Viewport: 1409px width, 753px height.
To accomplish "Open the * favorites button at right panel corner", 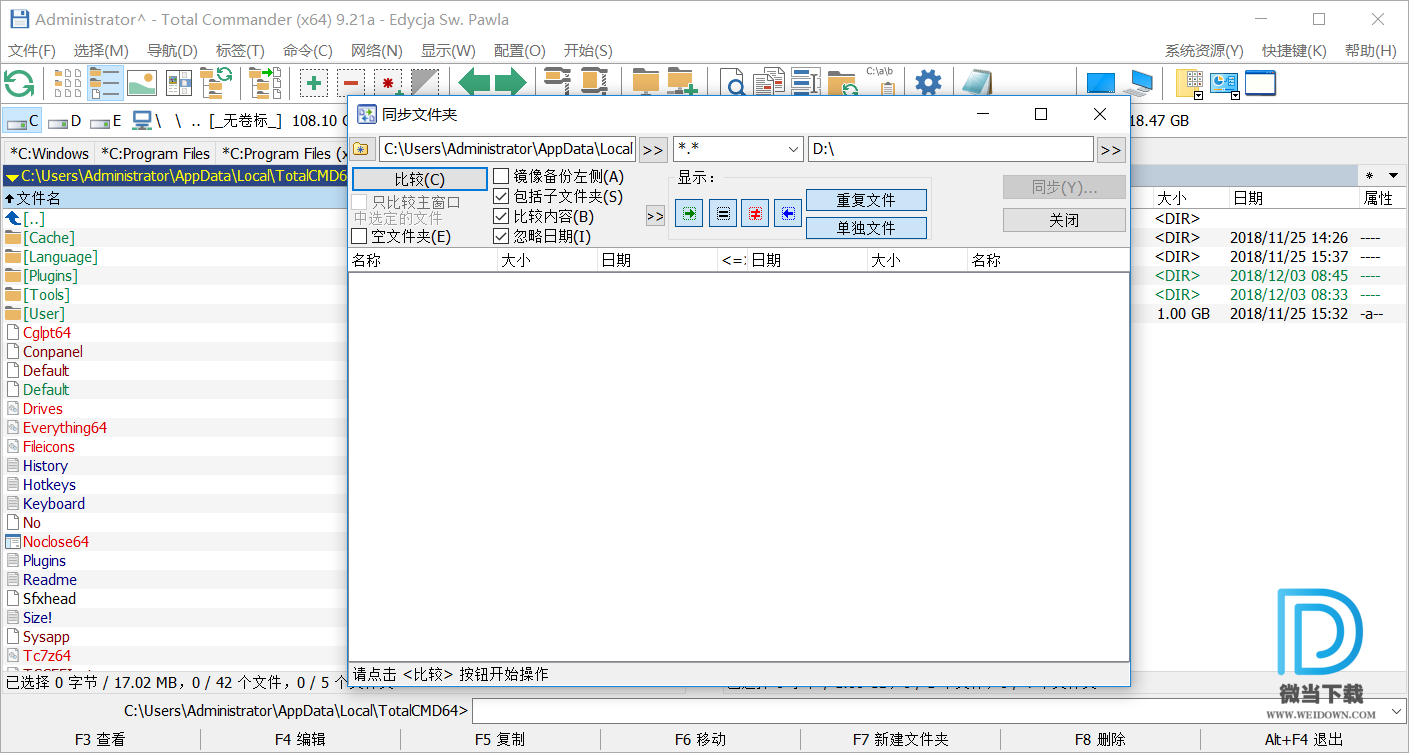I will [1369, 176].
